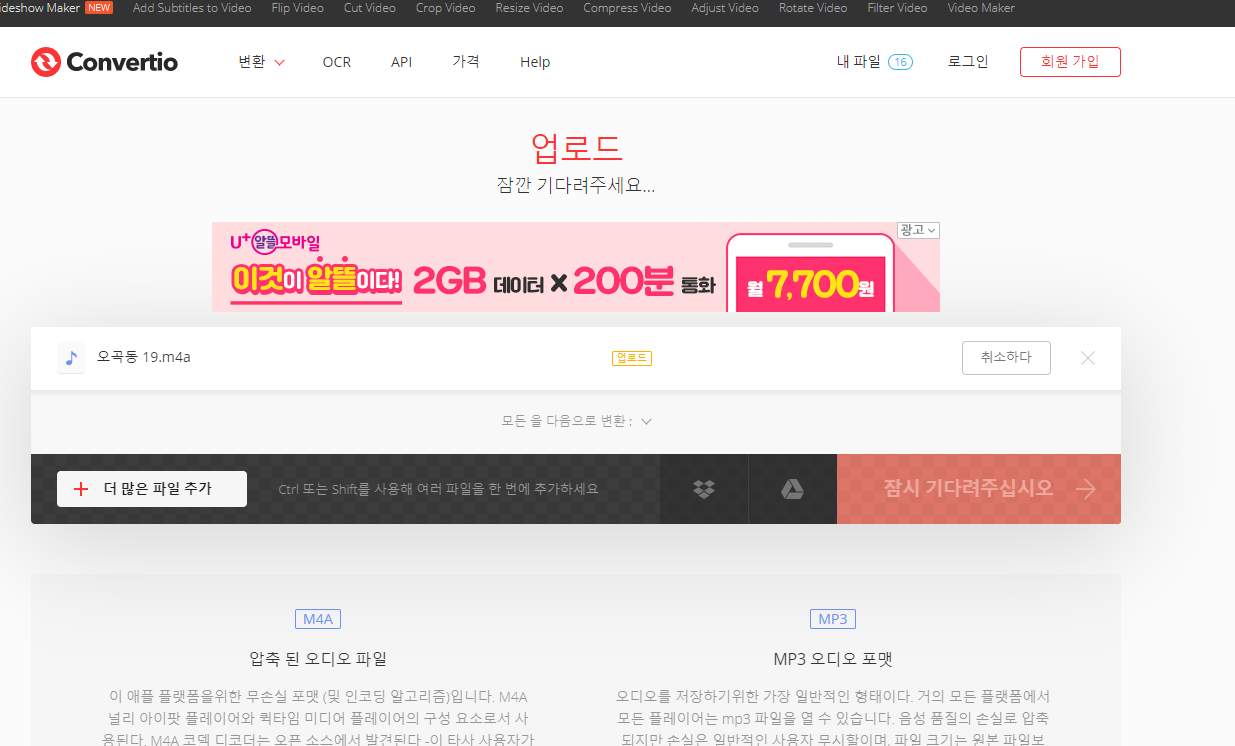Open 내 파일 with 16 files
Viewport: 1235px width, 746px height.
point(874,62)
